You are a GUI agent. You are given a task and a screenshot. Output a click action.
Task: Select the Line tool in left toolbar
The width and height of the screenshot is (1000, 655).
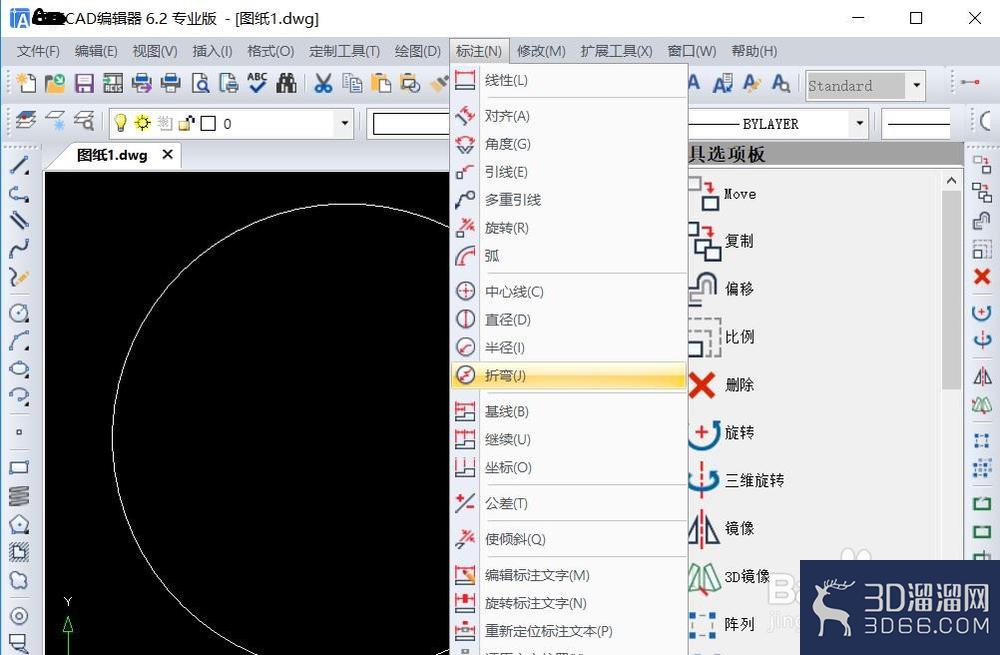tap(19, 165)
